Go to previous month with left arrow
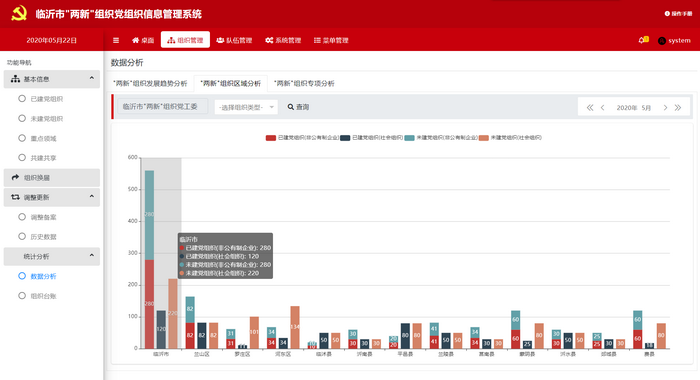Image resolution: width=700 pixels, height=380 pixels. click(x=603, y=108)
